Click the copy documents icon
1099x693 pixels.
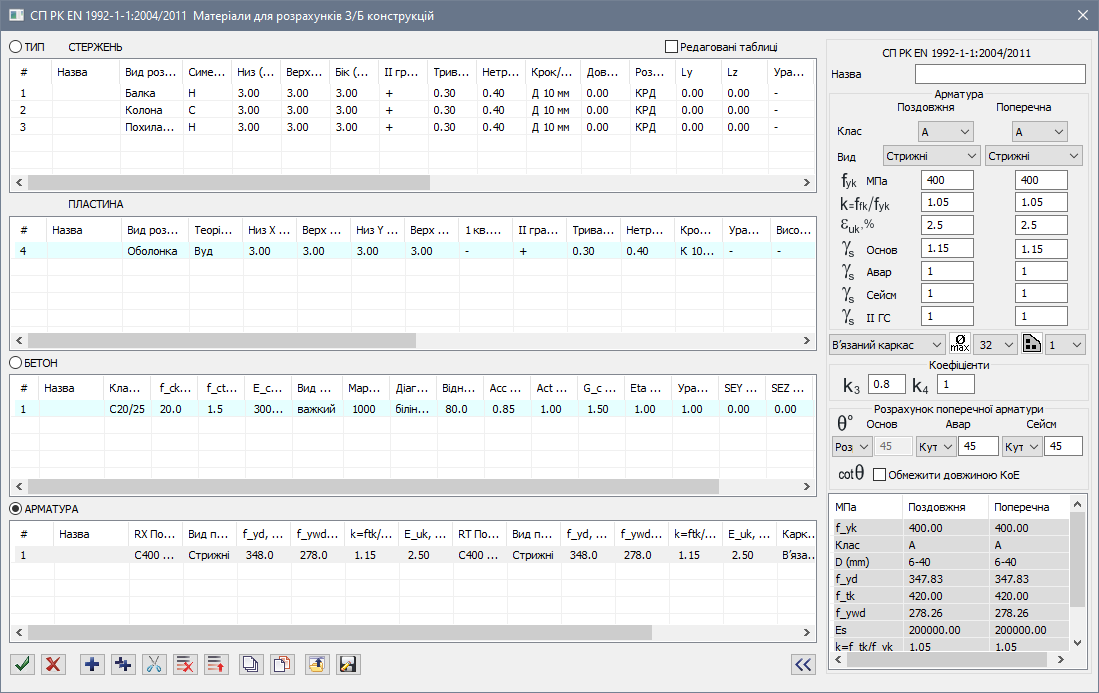point(253,663)
